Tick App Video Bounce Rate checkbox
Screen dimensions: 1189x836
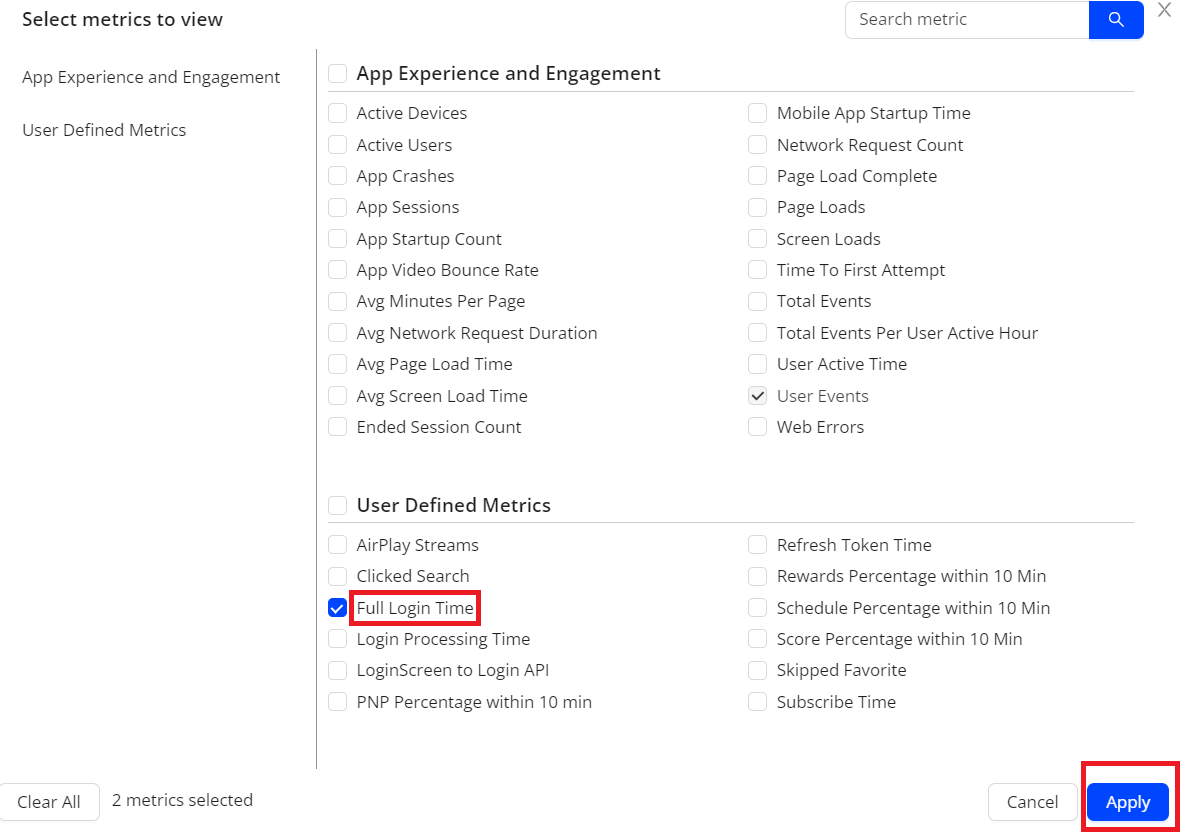click(337, 270)
